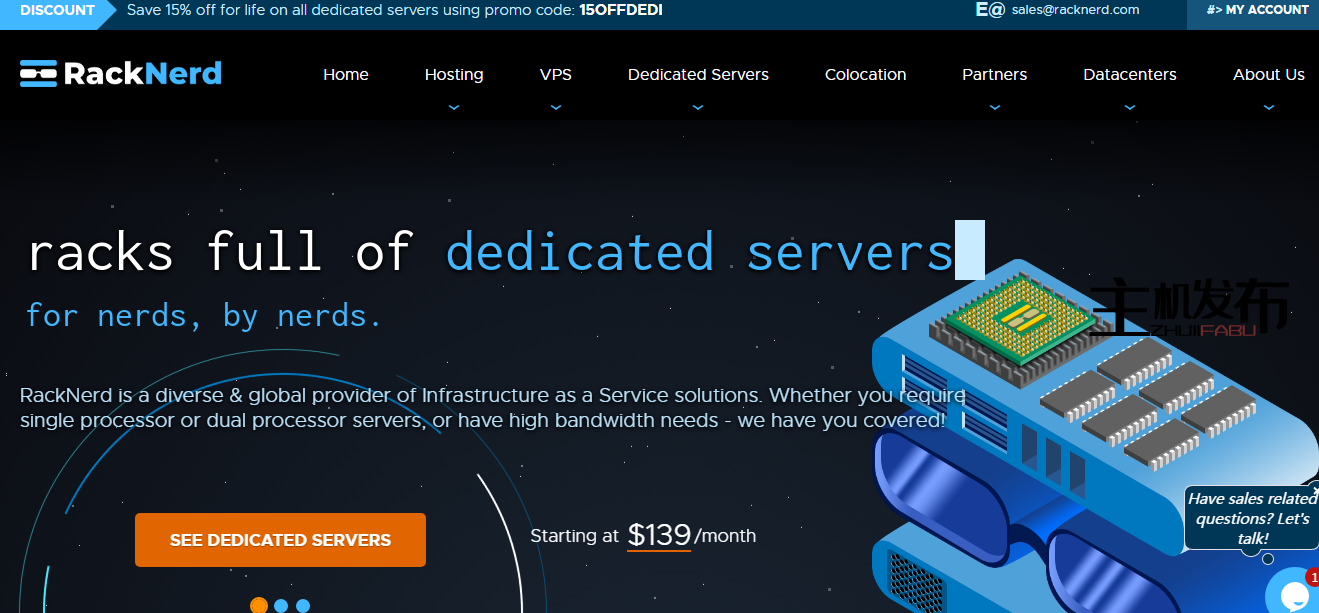This screenshot has width=1319, height=613.
Task: Click the email envelope icon
Action: click(989, 10)
